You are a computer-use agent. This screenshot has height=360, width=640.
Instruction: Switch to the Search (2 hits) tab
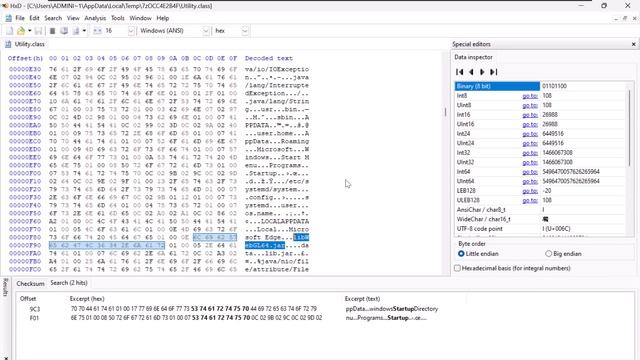point(69,283)
